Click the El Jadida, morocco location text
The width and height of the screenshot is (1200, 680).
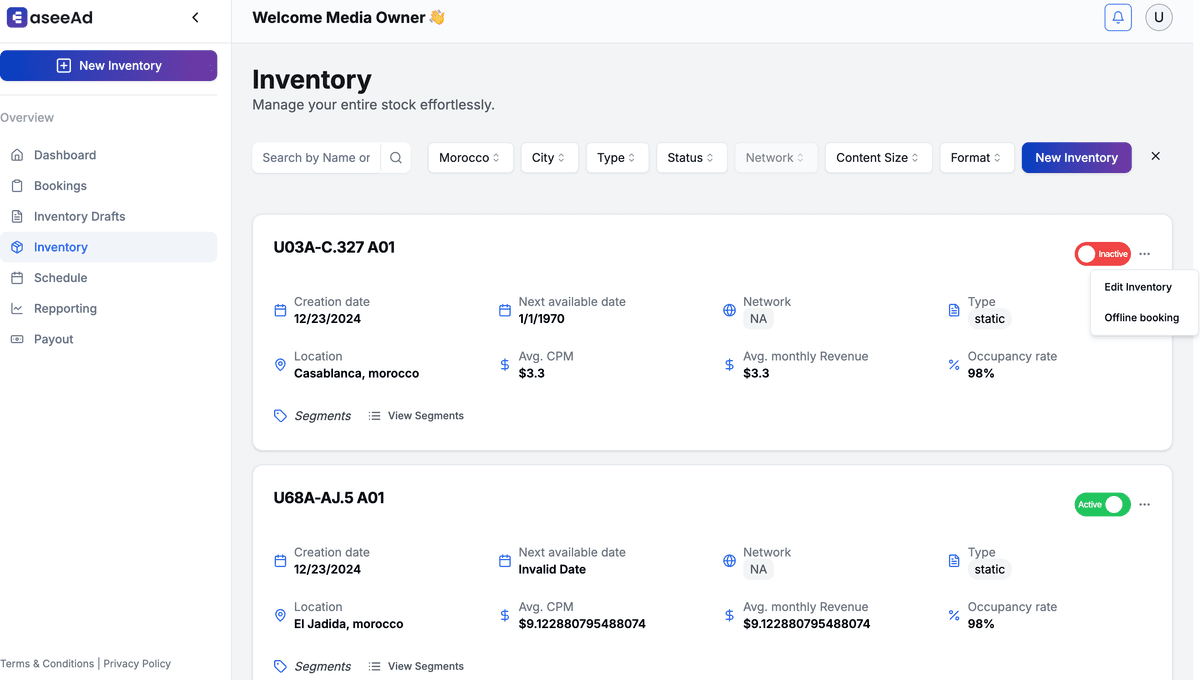349,624
